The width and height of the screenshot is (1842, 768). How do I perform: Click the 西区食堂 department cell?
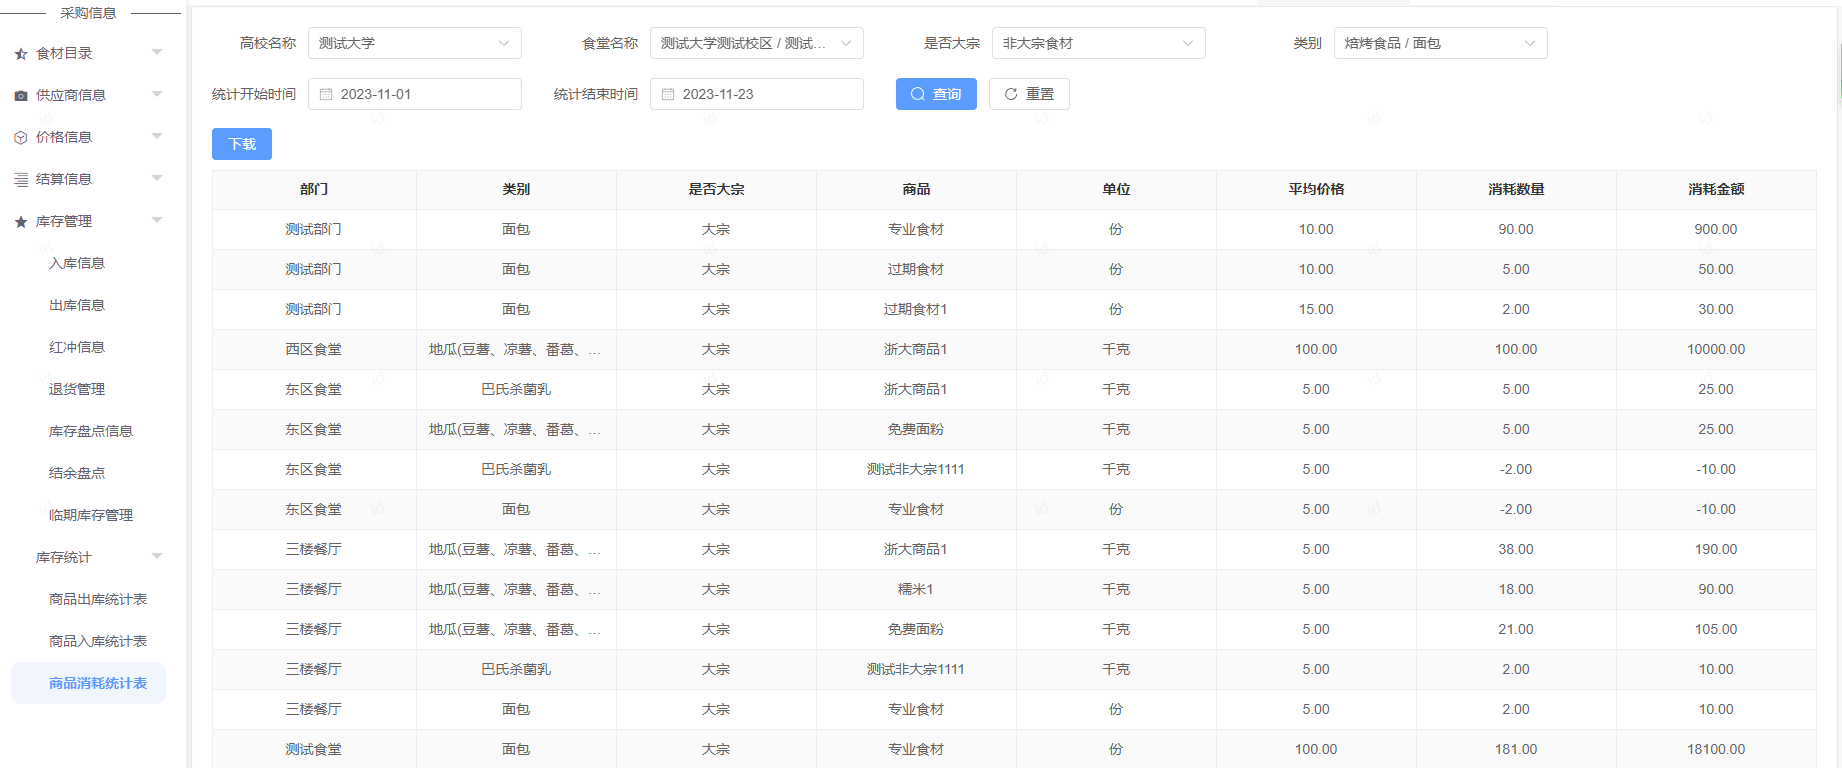point(314,349)
